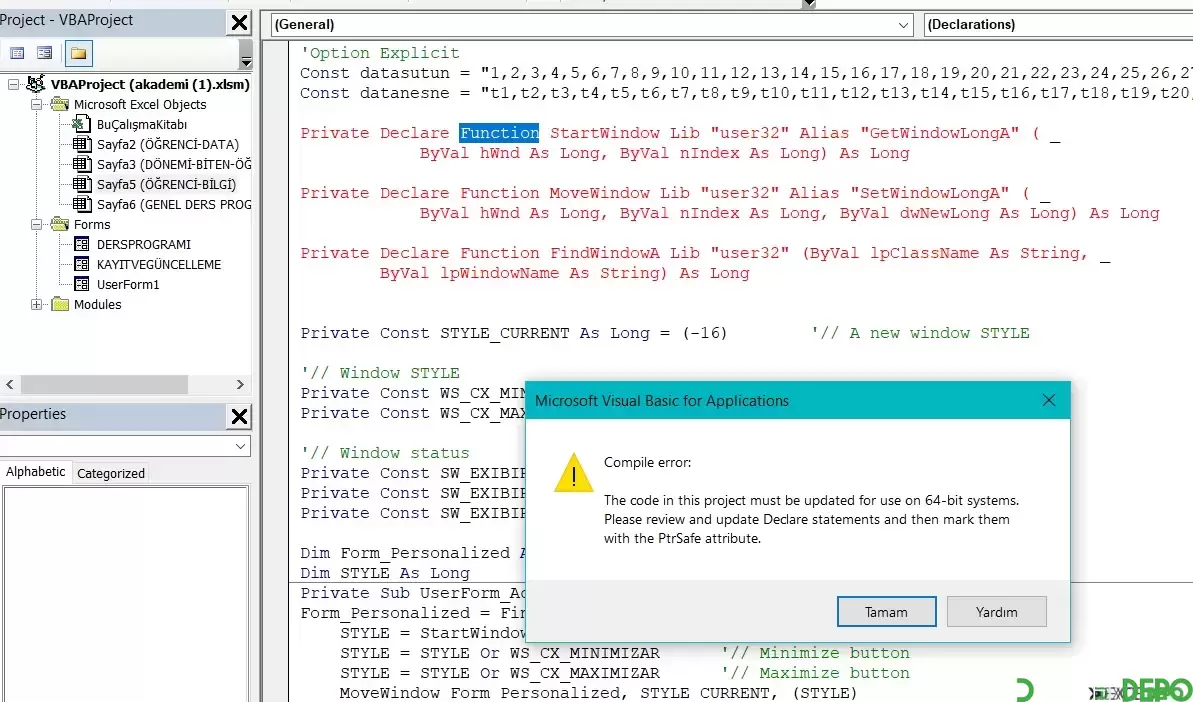
Task: Click the '// Window STYLE comment
Action: coord(380,373)
